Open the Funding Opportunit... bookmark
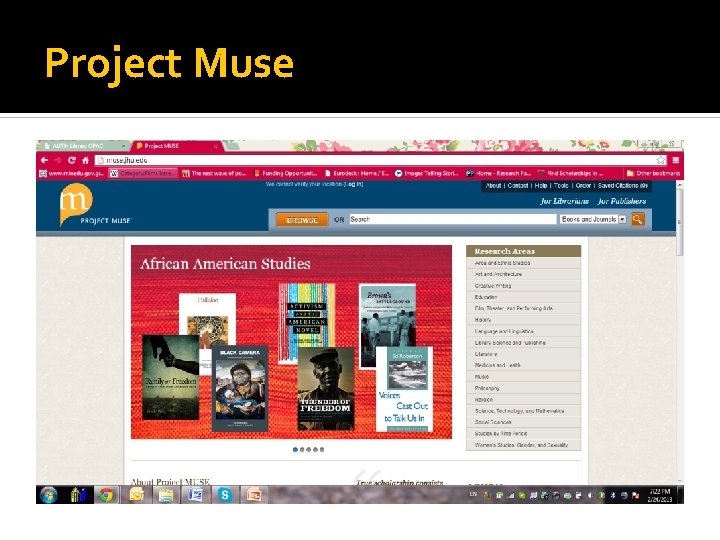 coord(286,173)
